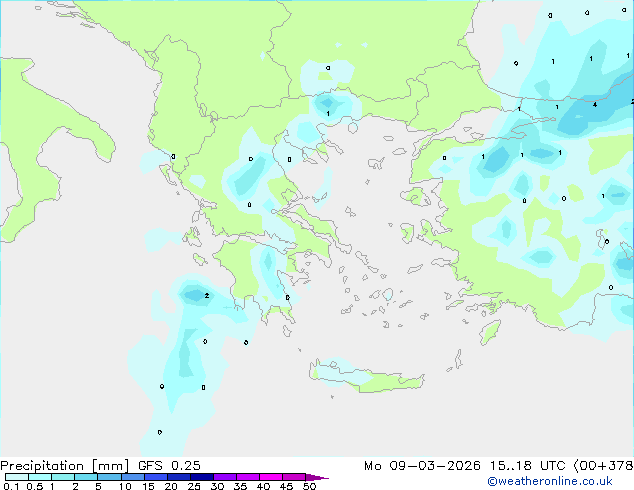Viewport: 634px width, 490px height.
Task: Pick the 30–35 mm purple legend swatch
Action: click(x=225, y=477)
